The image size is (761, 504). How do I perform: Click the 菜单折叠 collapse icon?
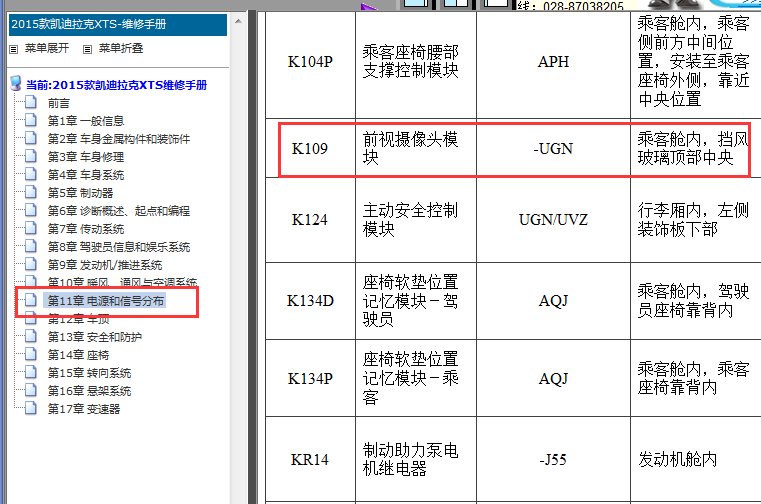[x=87, y=49]
